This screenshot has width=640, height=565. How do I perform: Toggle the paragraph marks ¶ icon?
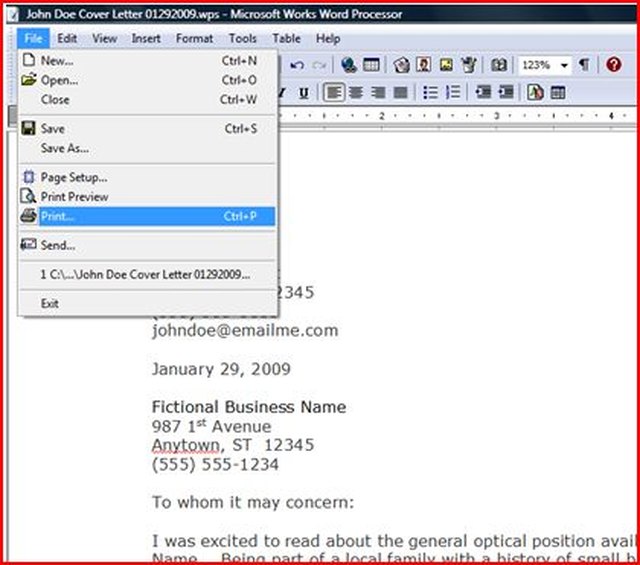(x=584, y=65)
